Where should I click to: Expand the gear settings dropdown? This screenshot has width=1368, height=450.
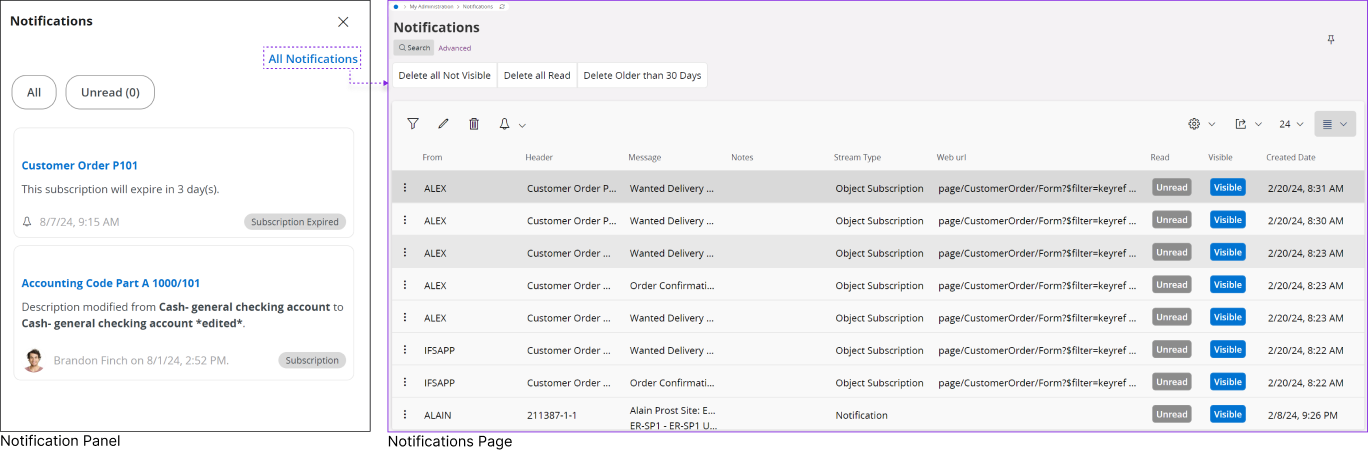[x=1201, y=124]
